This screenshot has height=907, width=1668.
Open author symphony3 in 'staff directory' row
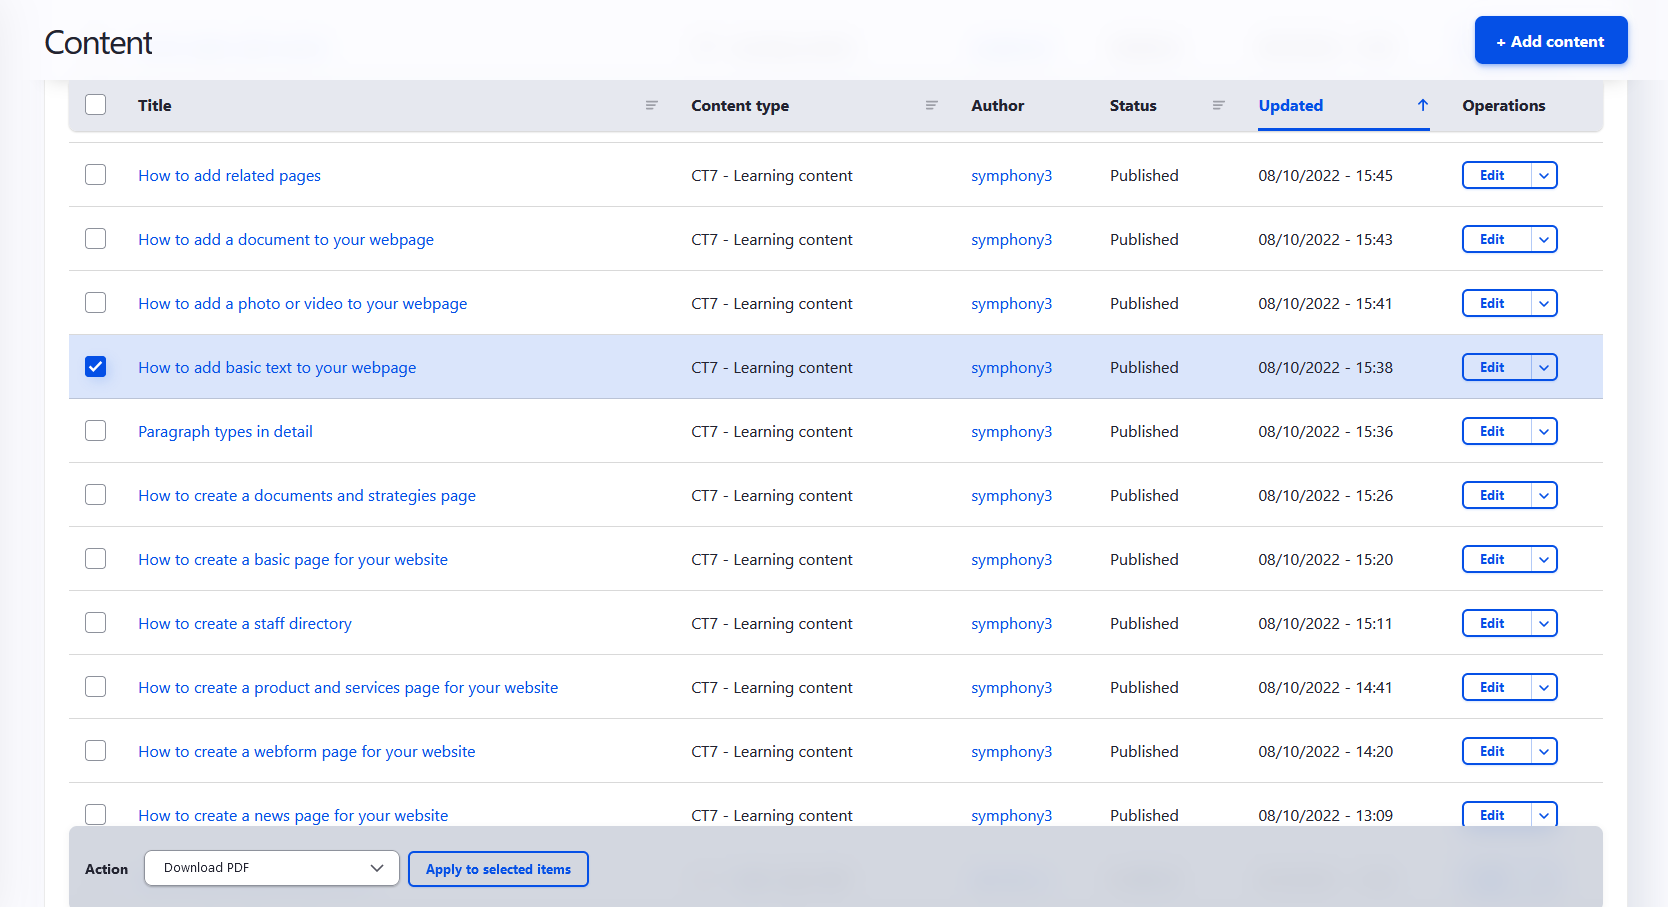[1011, 624]
